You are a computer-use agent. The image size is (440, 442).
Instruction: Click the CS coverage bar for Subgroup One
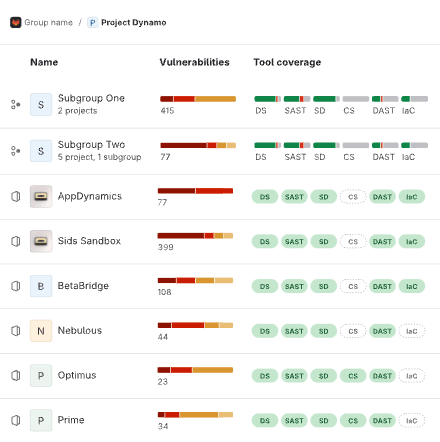point(356,99)
